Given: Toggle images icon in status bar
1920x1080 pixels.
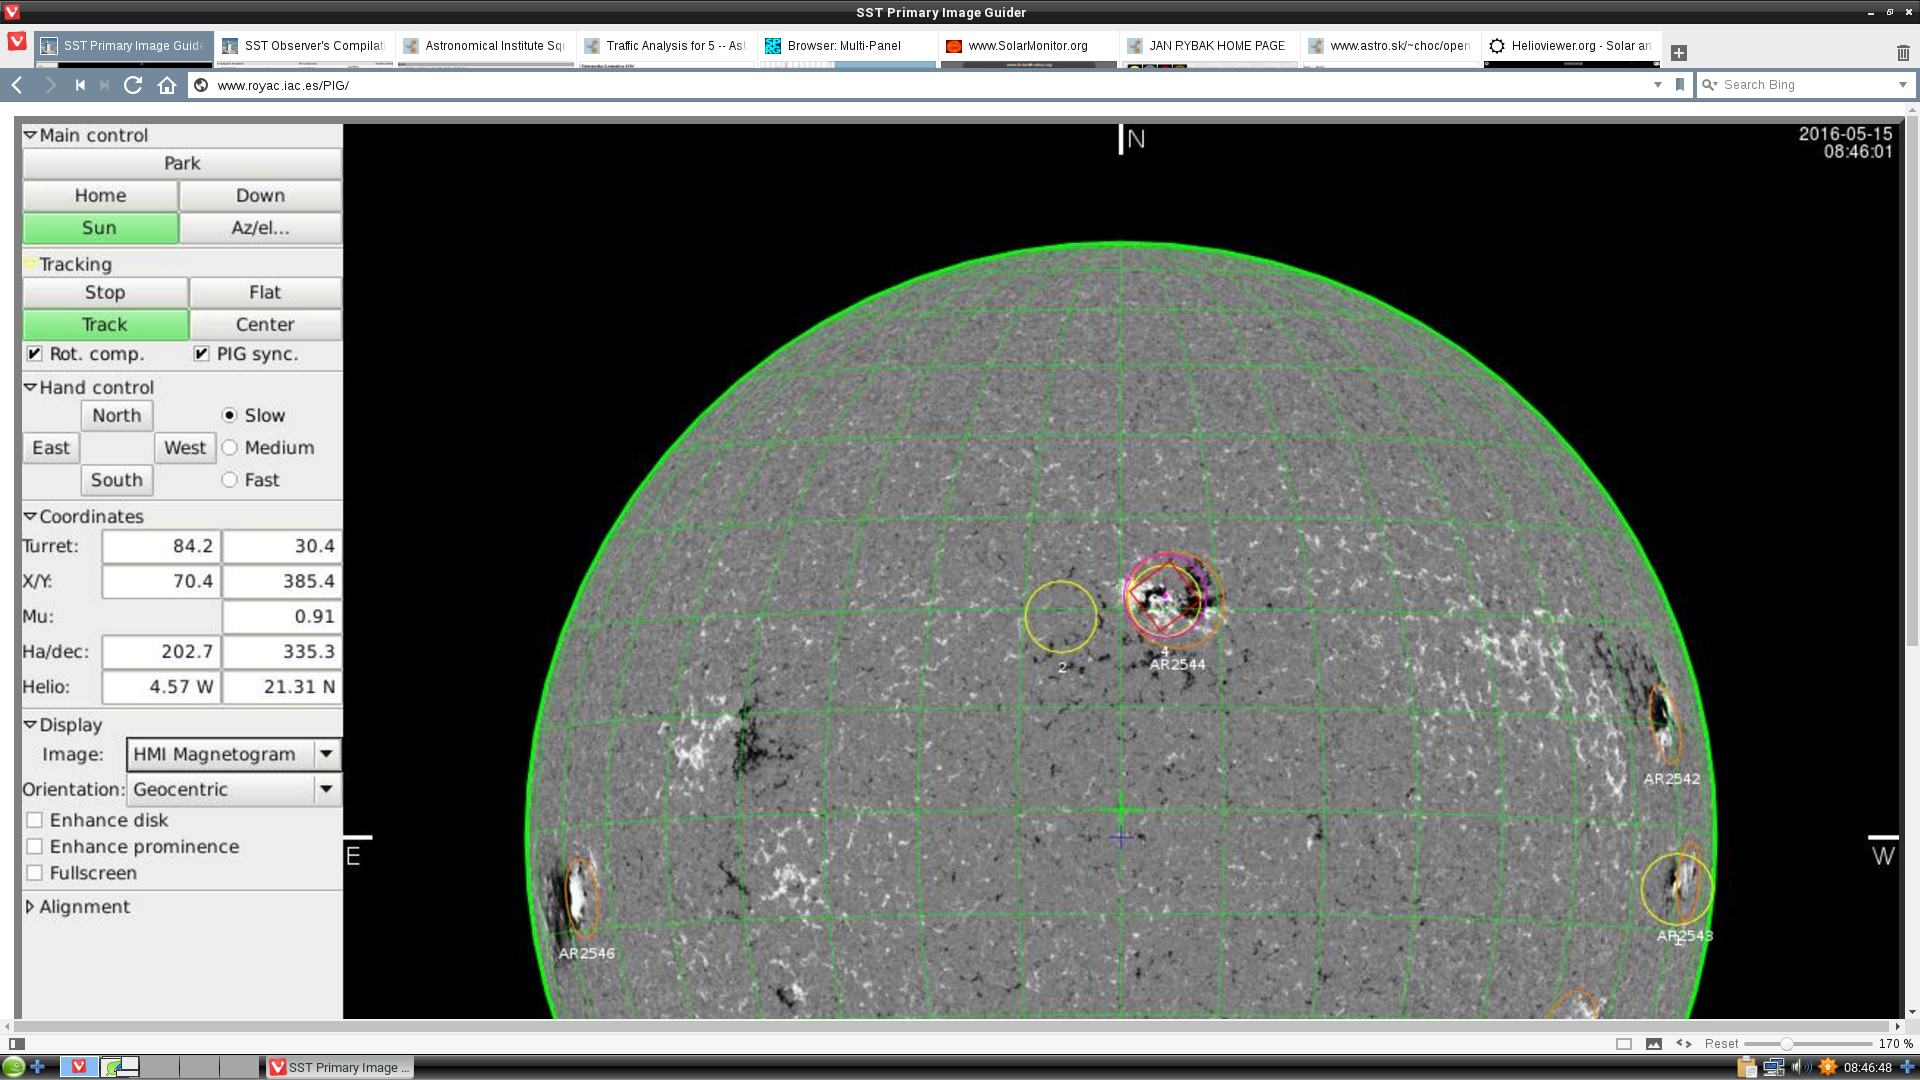Looking at the screenshot, I should point(1654,1043).
